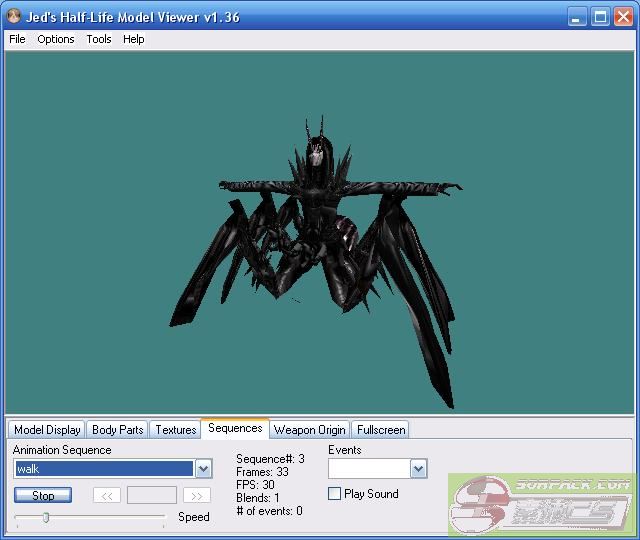Viewport: 640px width, 540px height.
Task: Switch to the Model Display tab
Action: [x=47, y=430]
